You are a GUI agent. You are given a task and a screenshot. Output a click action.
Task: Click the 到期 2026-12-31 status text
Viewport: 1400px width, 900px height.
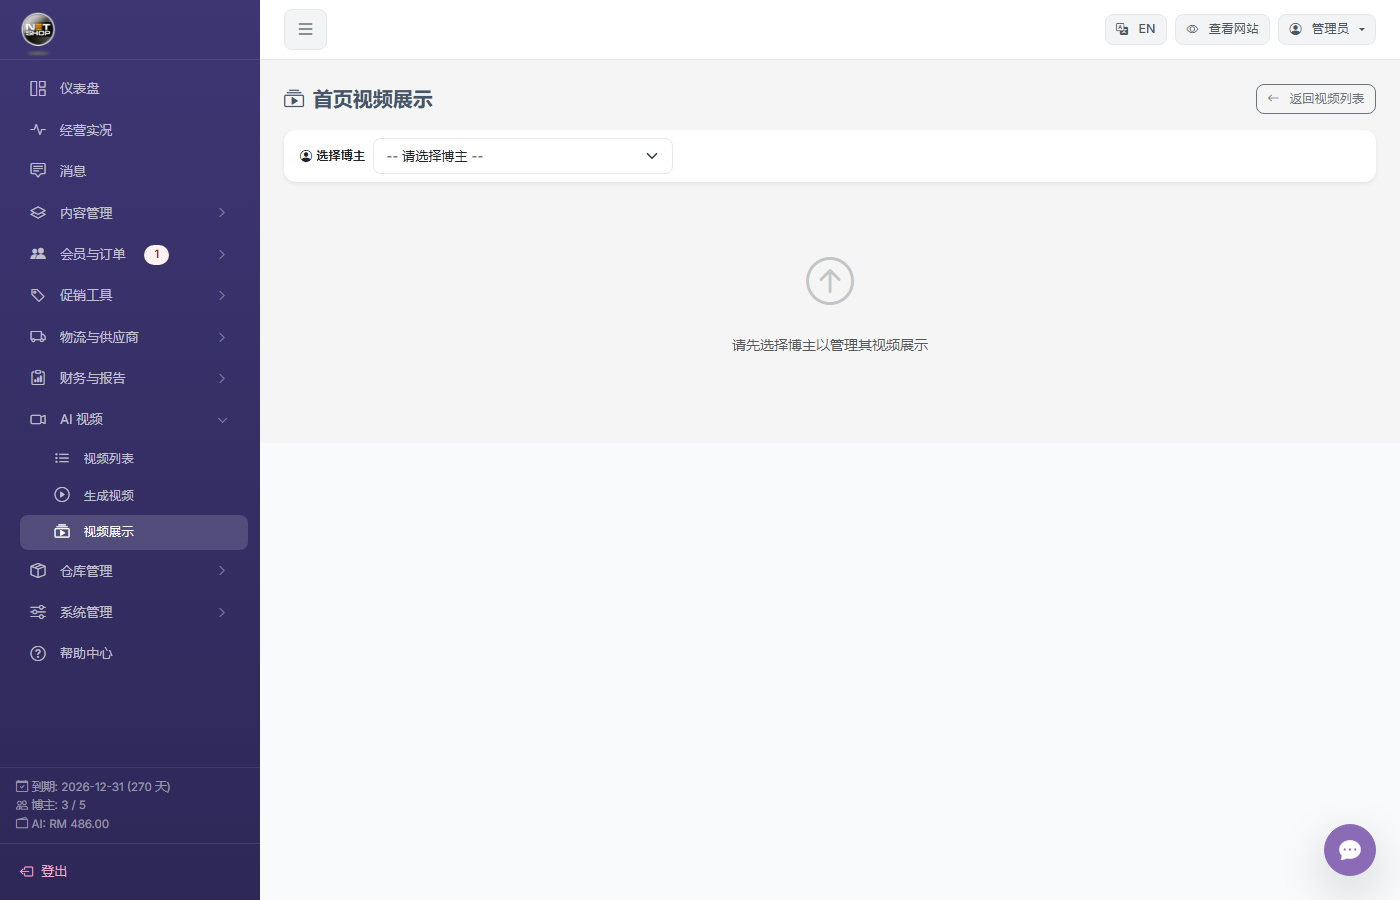pyautogui.click(x=93, y=787)
